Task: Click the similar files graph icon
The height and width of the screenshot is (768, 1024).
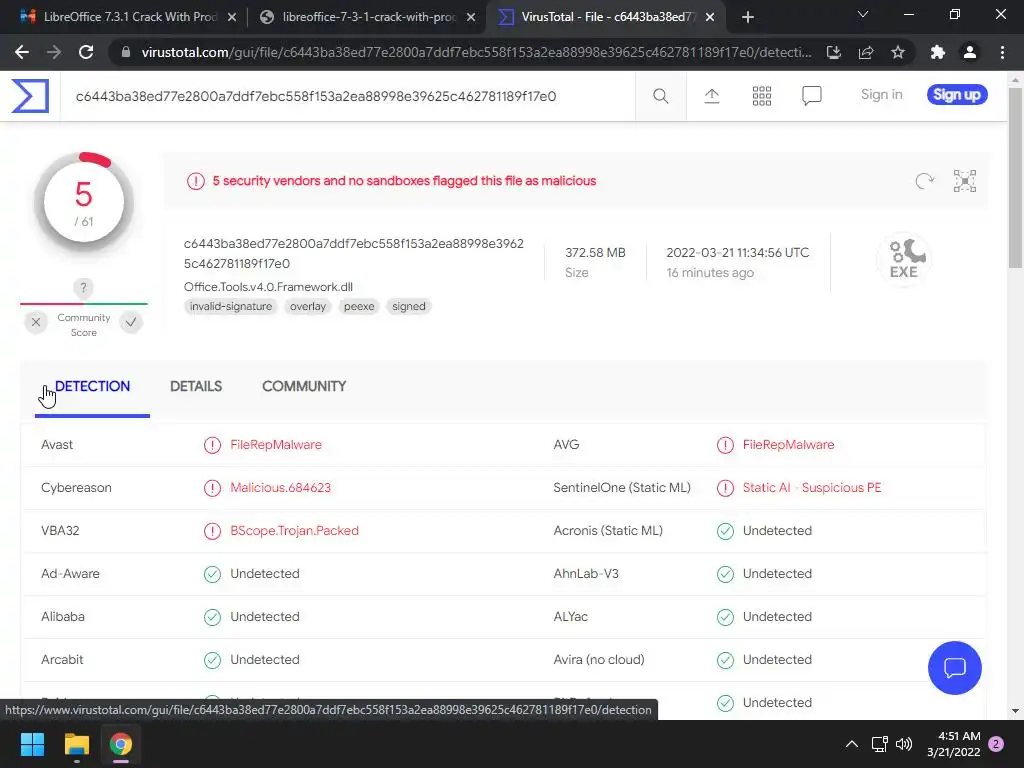Action: pyautogui.click(x=965, y=181)
